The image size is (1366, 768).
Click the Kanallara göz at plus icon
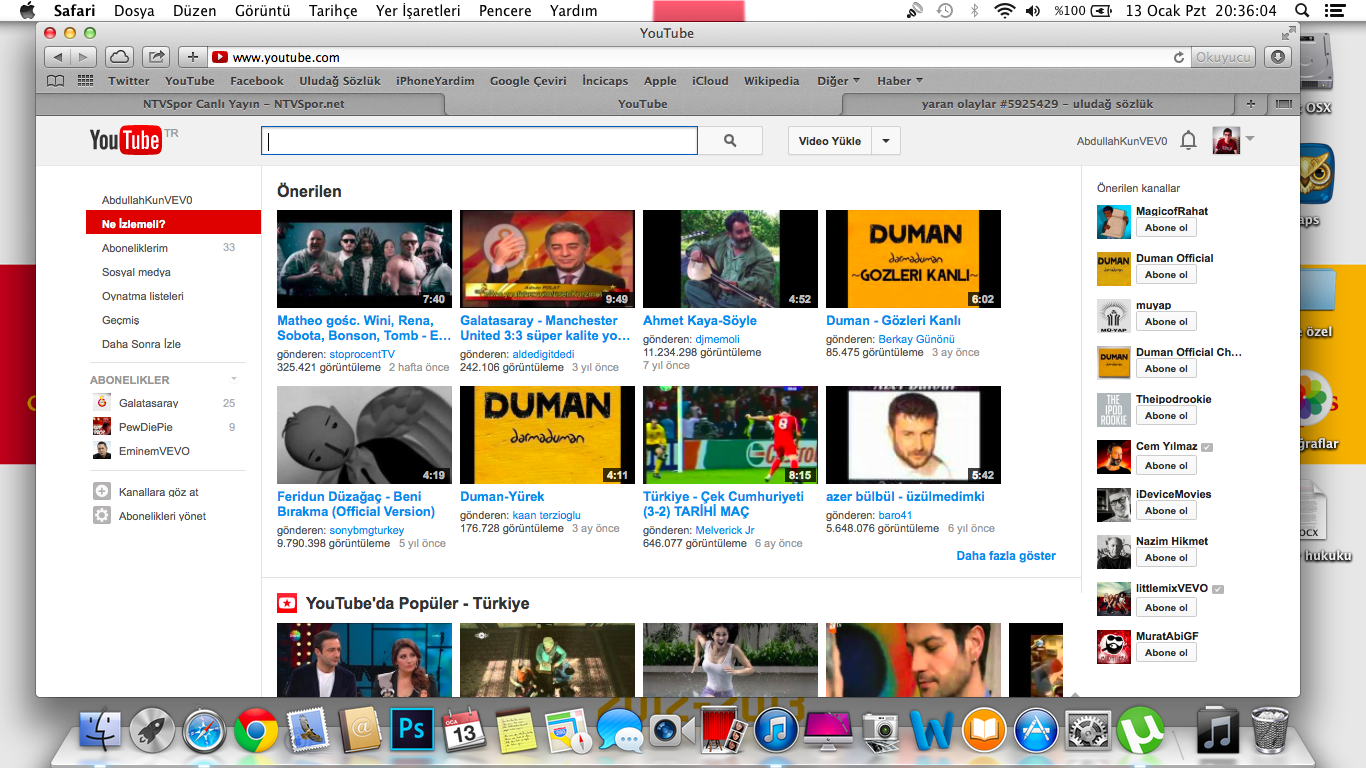click(102, 492)
